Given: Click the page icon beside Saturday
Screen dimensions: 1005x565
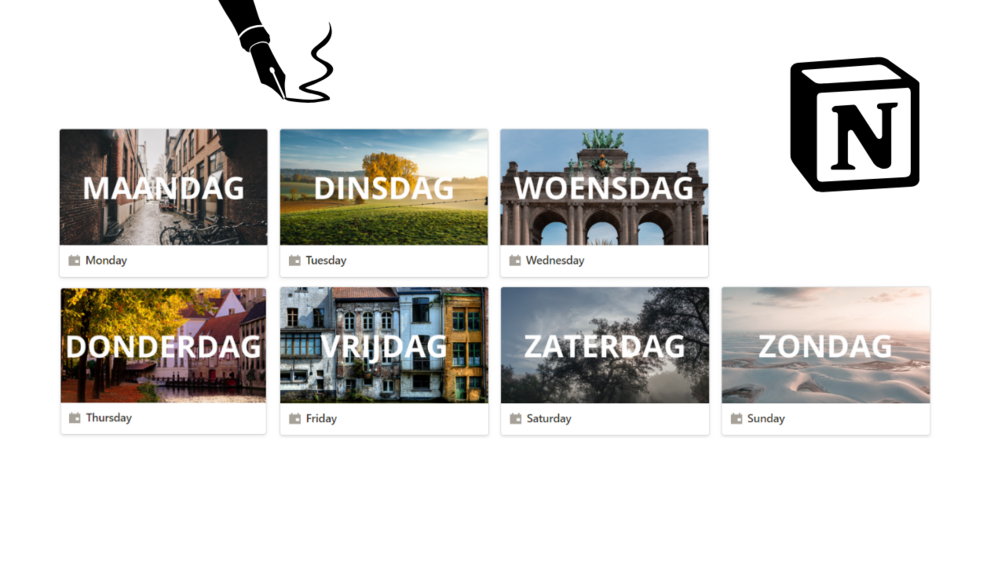Looking at the screenshot, I should pos(516,418).
